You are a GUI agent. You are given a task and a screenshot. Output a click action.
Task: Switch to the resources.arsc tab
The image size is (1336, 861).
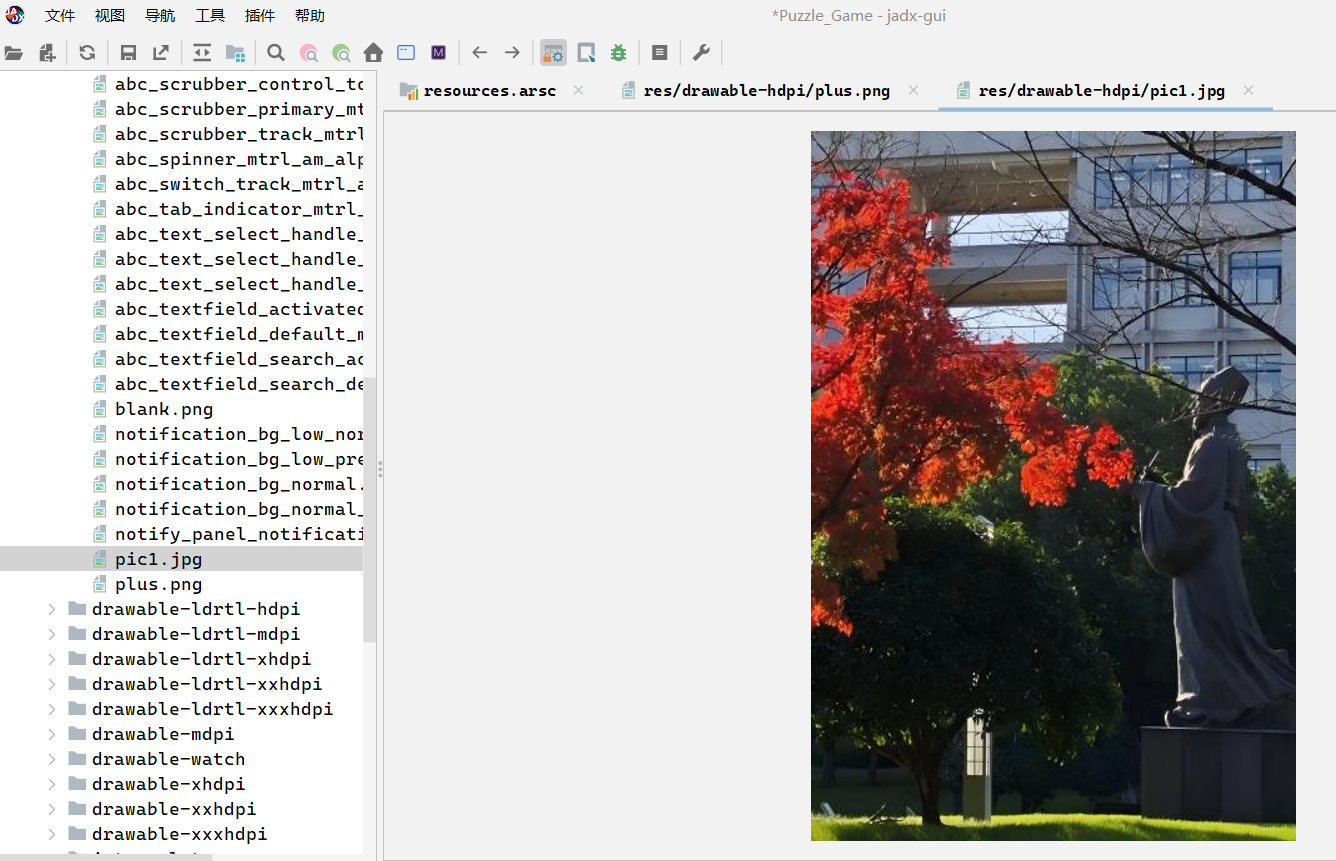pos(489,91)
